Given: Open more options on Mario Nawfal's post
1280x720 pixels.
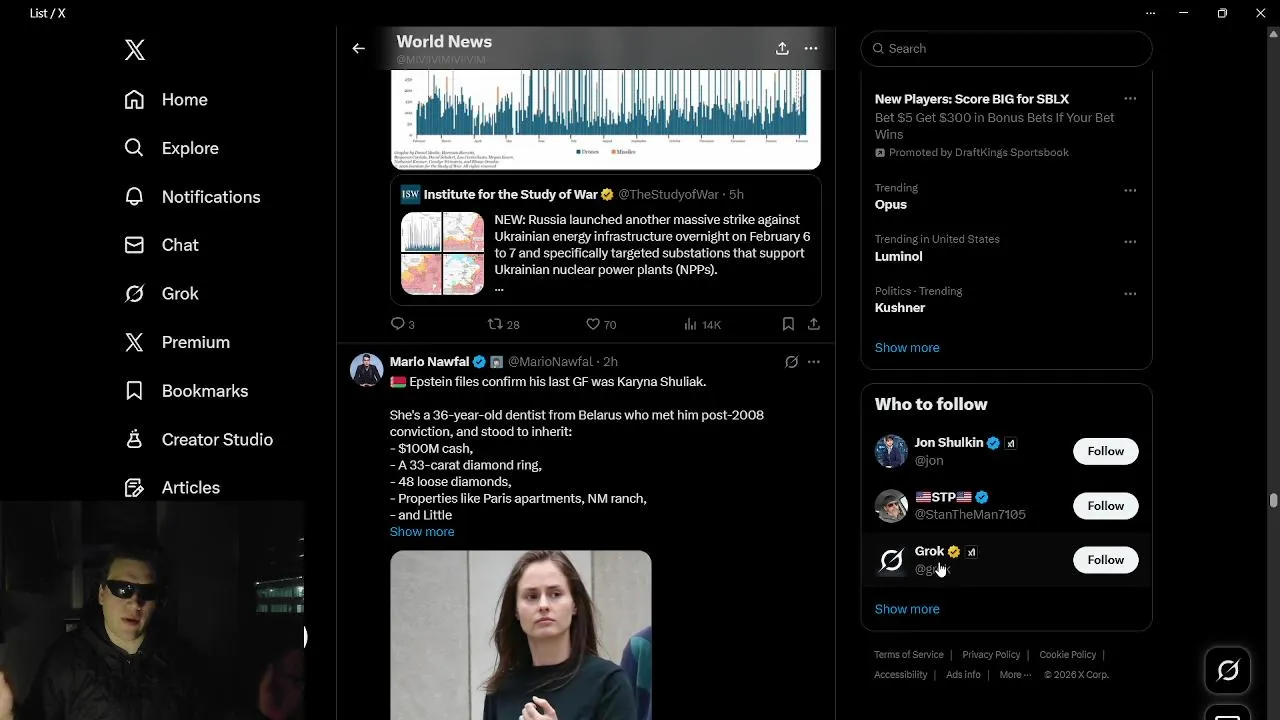Looking at the screenshot, I should [814, 362].
